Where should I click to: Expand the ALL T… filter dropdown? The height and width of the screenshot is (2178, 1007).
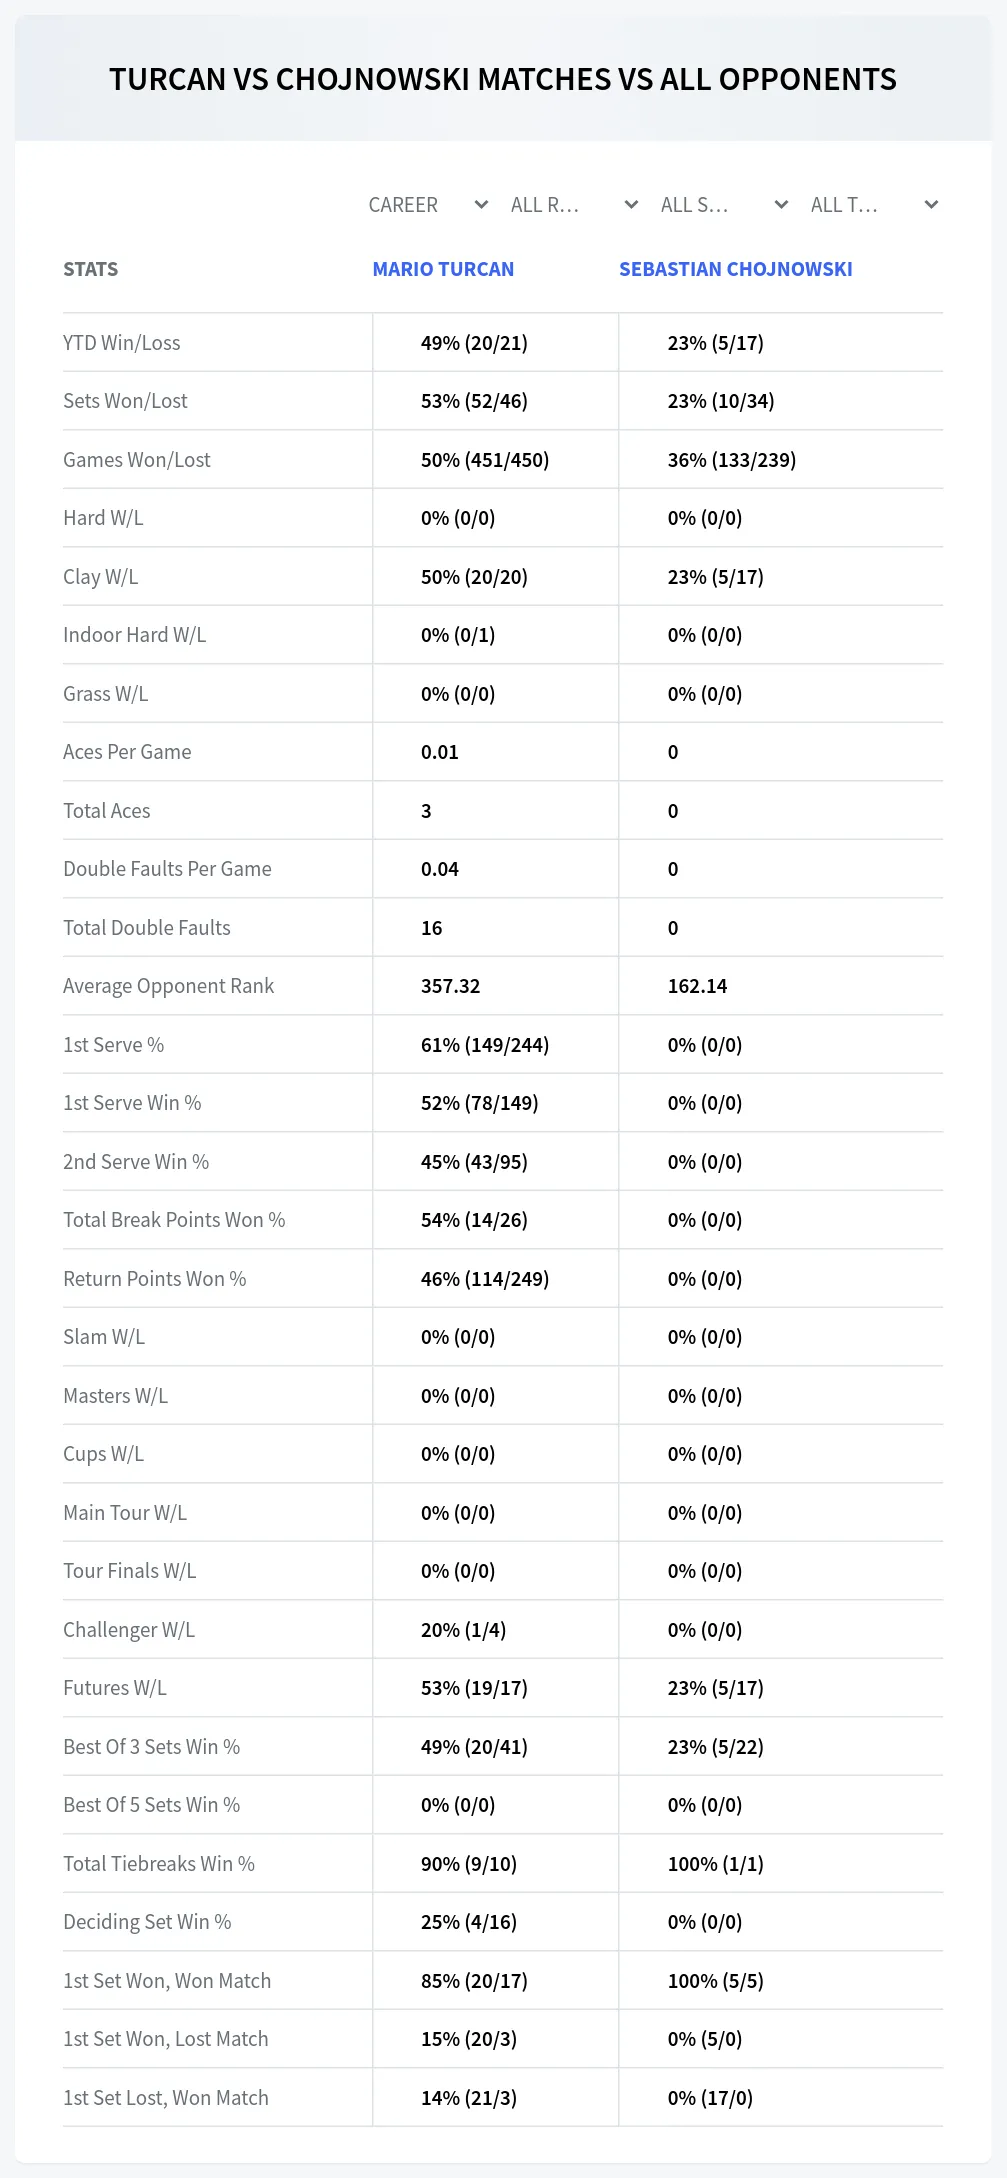click(x=874, y=205)
